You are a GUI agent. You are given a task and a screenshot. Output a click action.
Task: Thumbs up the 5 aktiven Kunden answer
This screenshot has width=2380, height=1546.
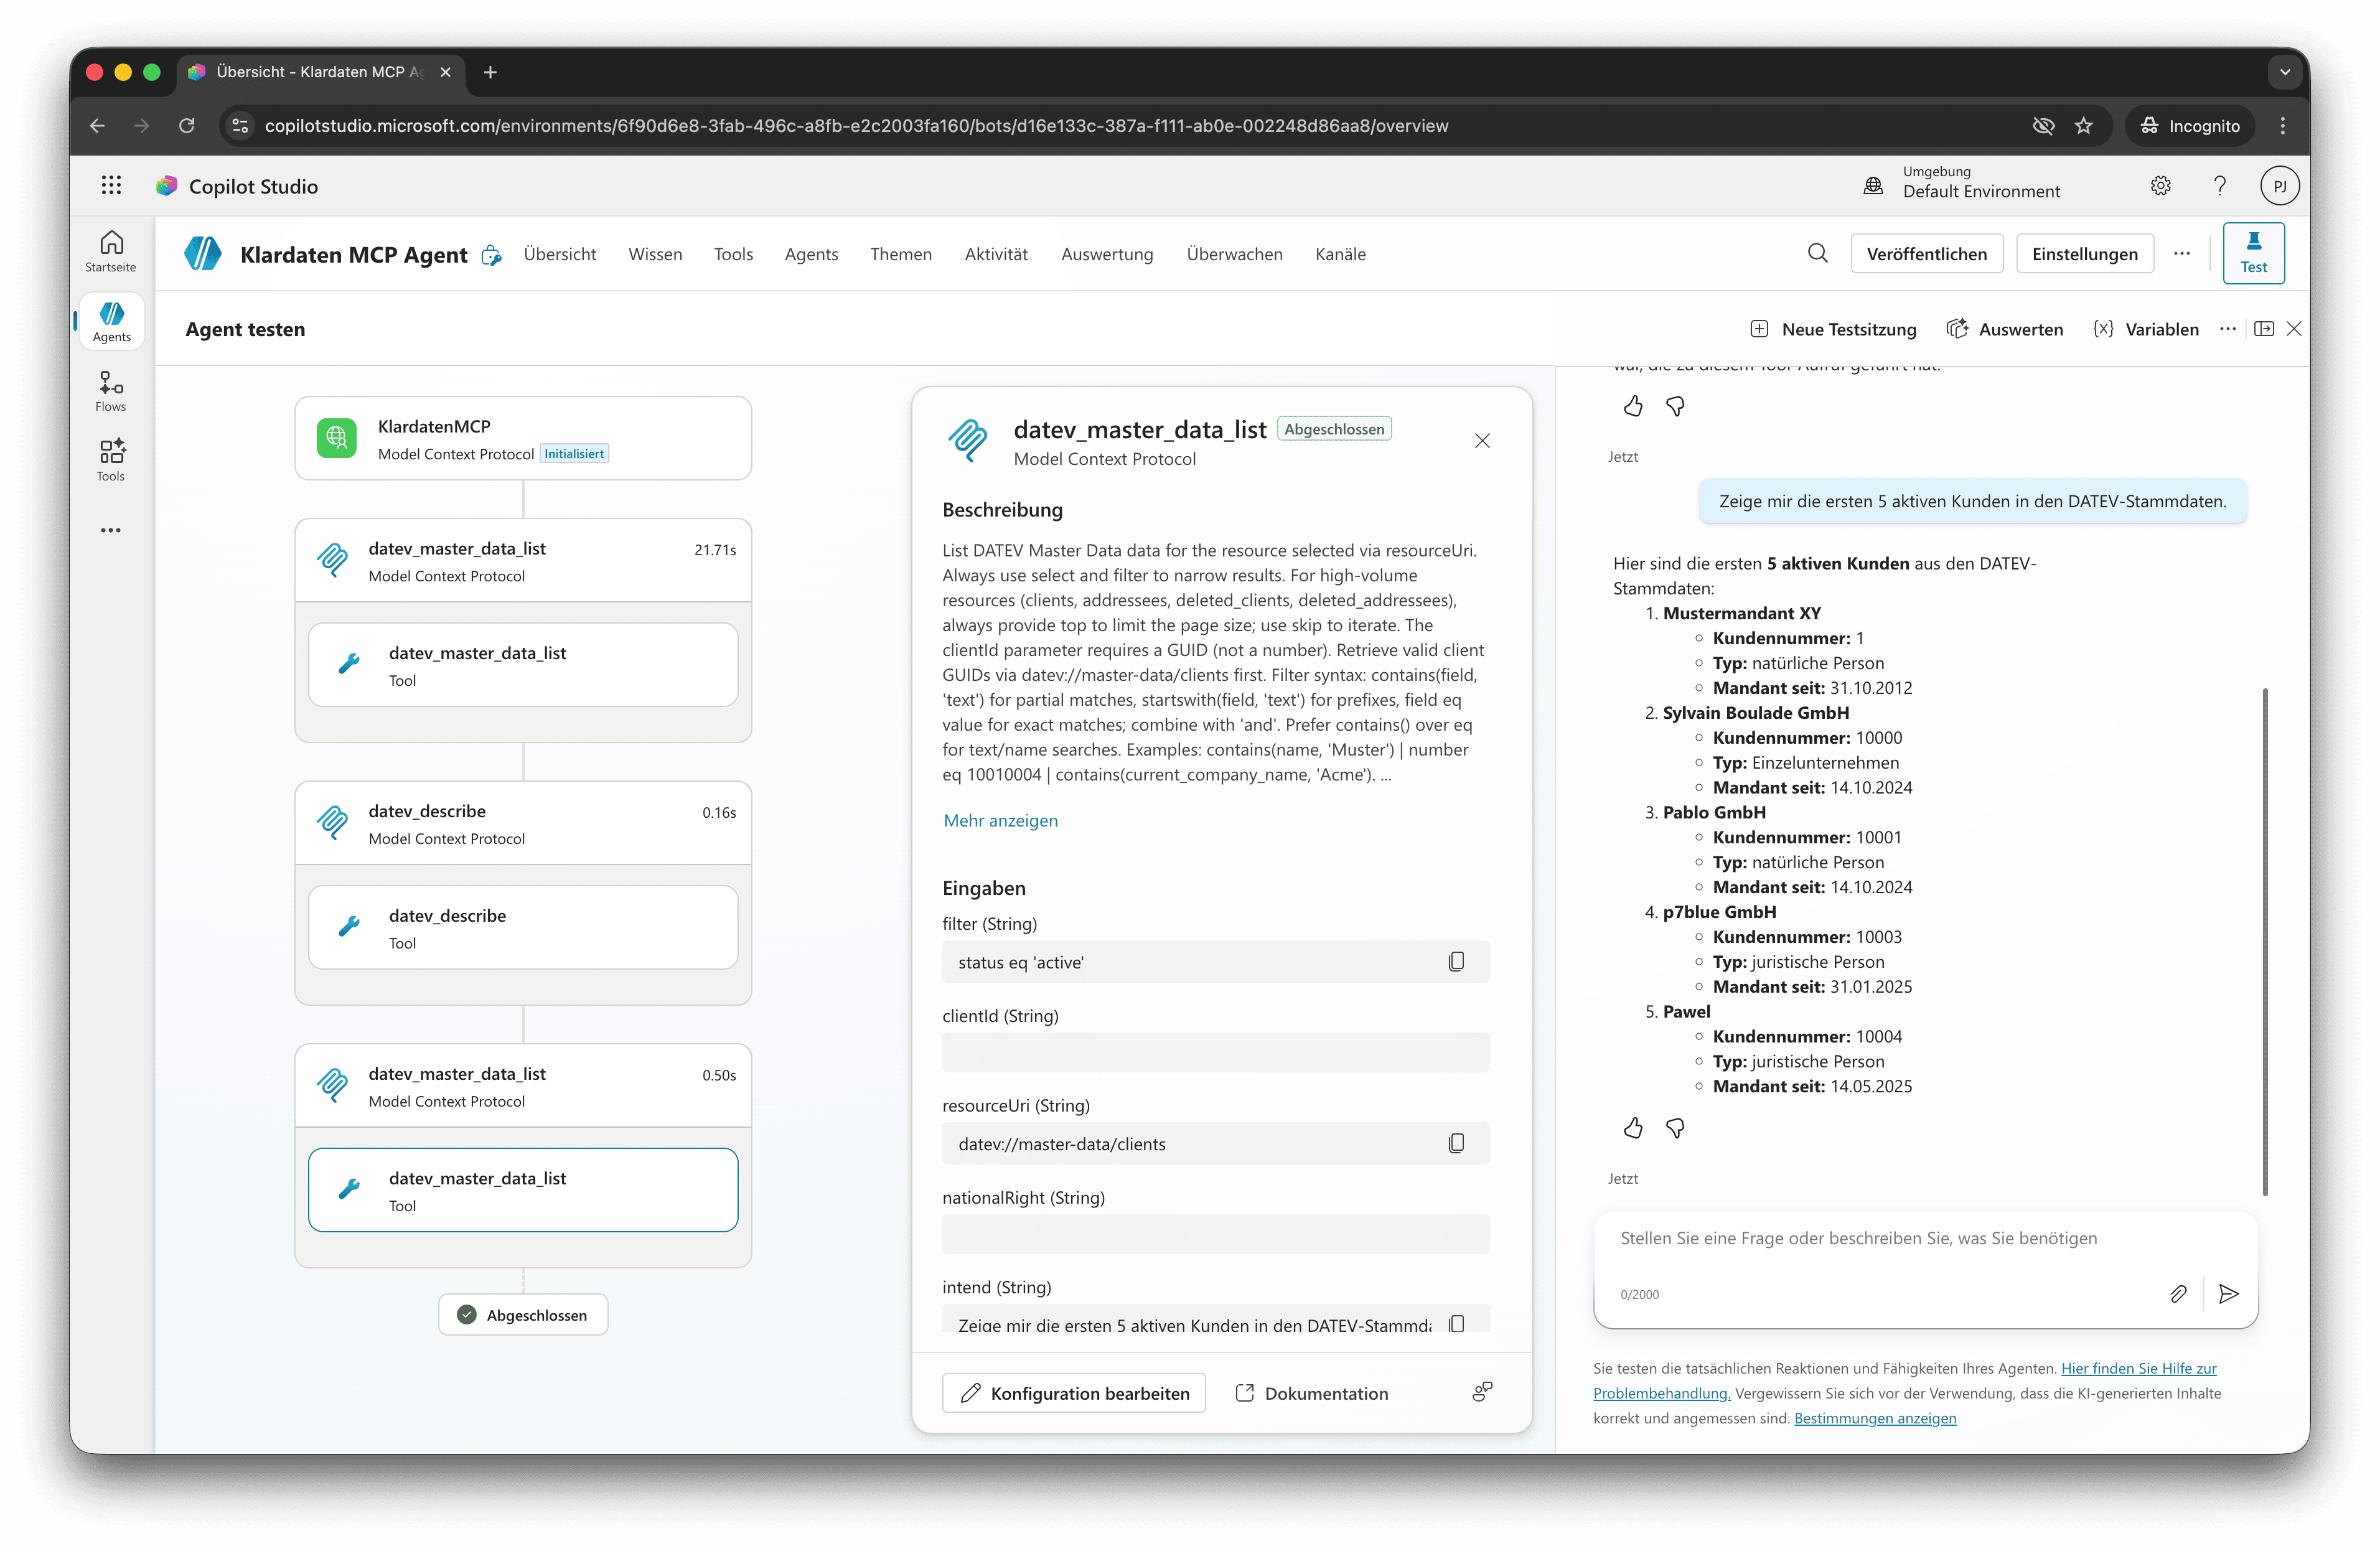coord(1633,1128)
